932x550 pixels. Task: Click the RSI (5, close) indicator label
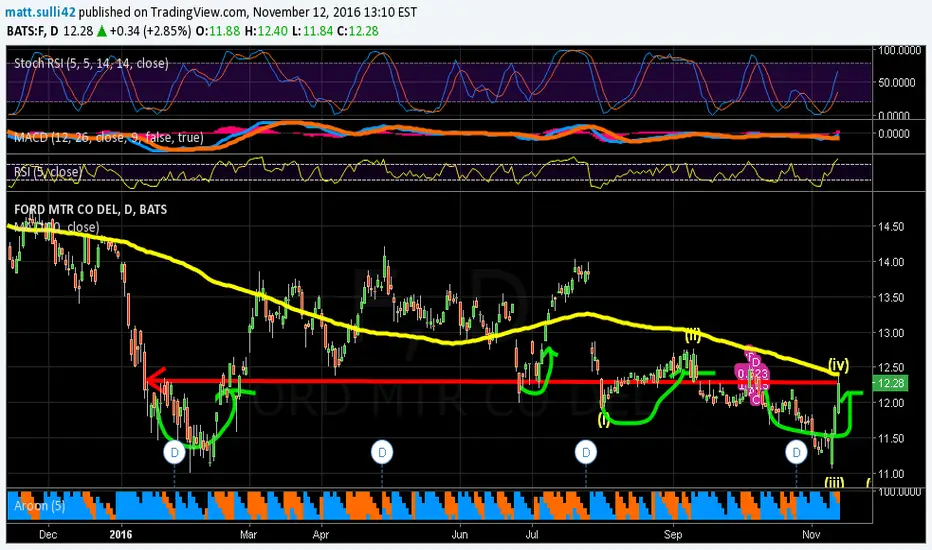[x=48, y=172]
